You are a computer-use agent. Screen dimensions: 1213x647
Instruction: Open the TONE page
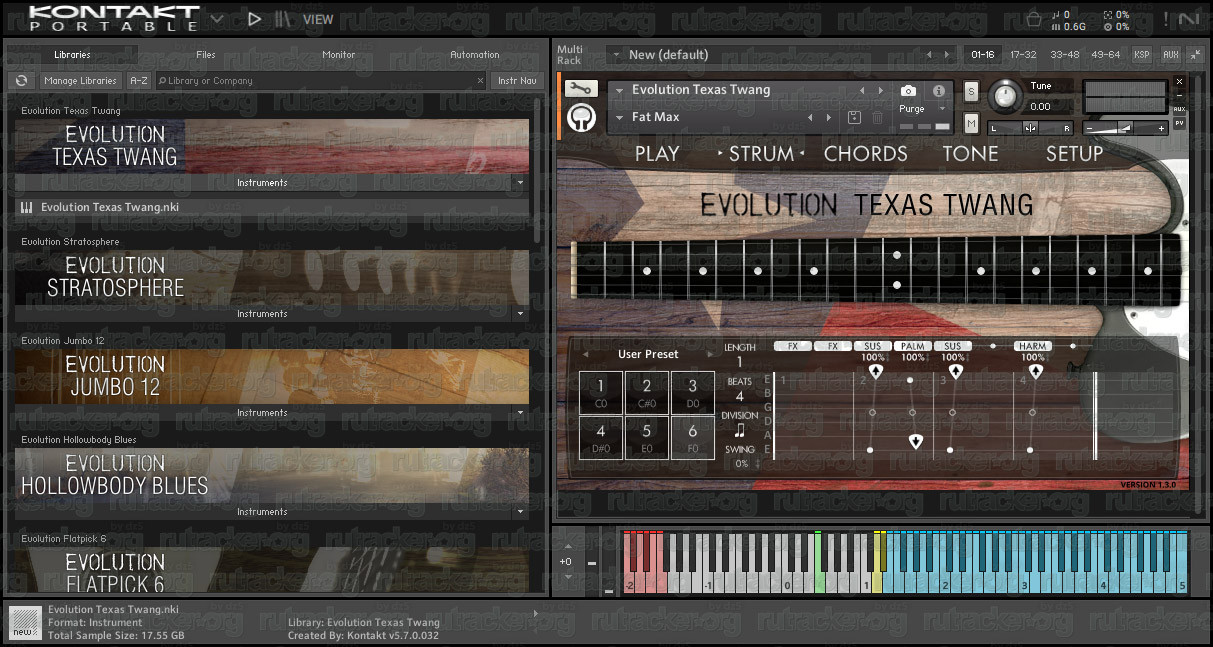point(970,154)
